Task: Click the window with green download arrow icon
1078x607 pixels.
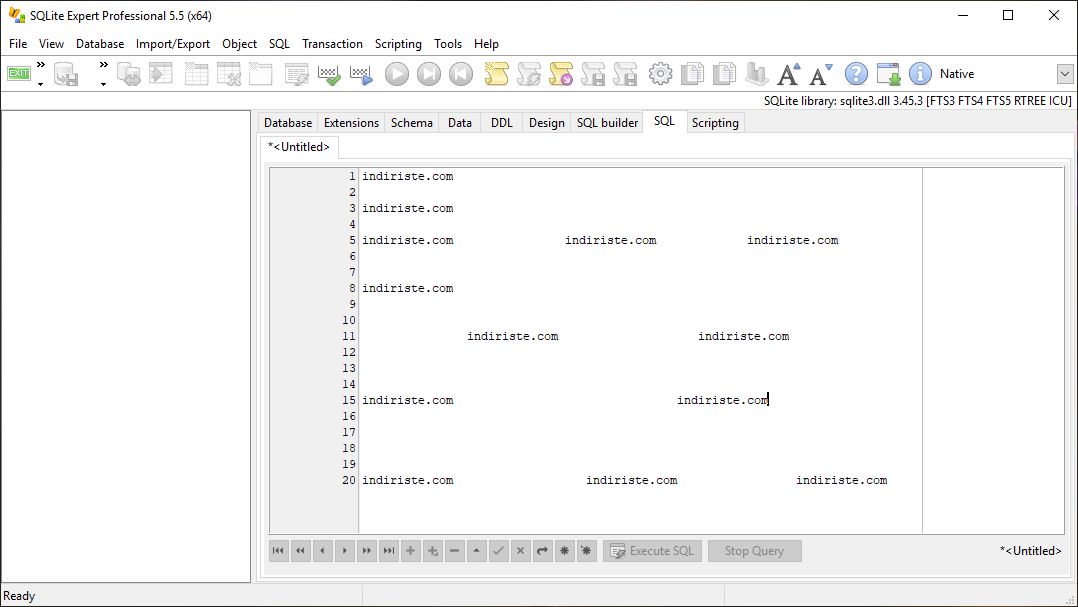Action: (888, 74)
